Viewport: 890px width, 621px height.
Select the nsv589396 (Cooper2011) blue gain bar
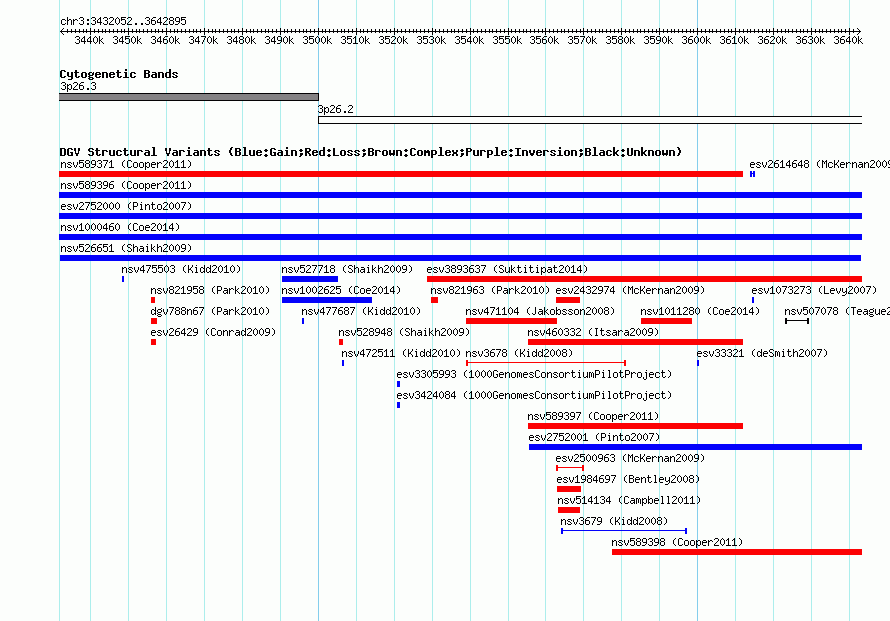coord(460,195)
